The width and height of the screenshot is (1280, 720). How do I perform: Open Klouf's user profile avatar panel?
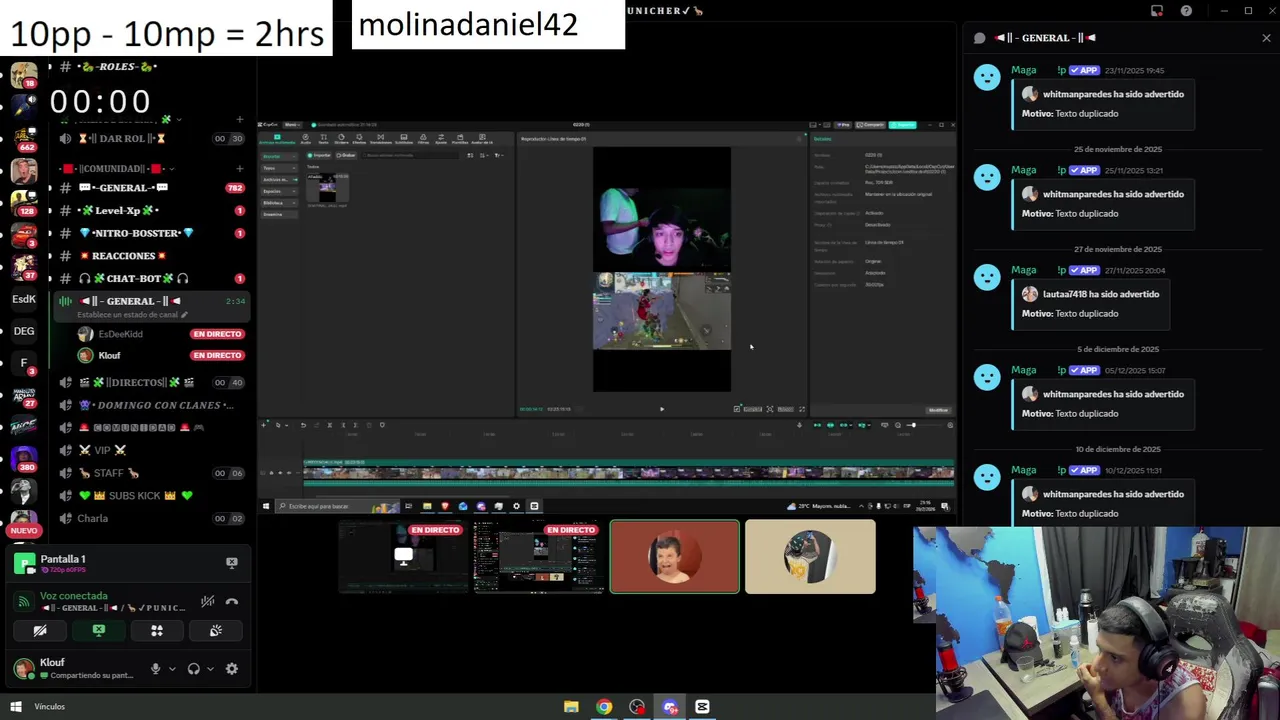(24, 668)
